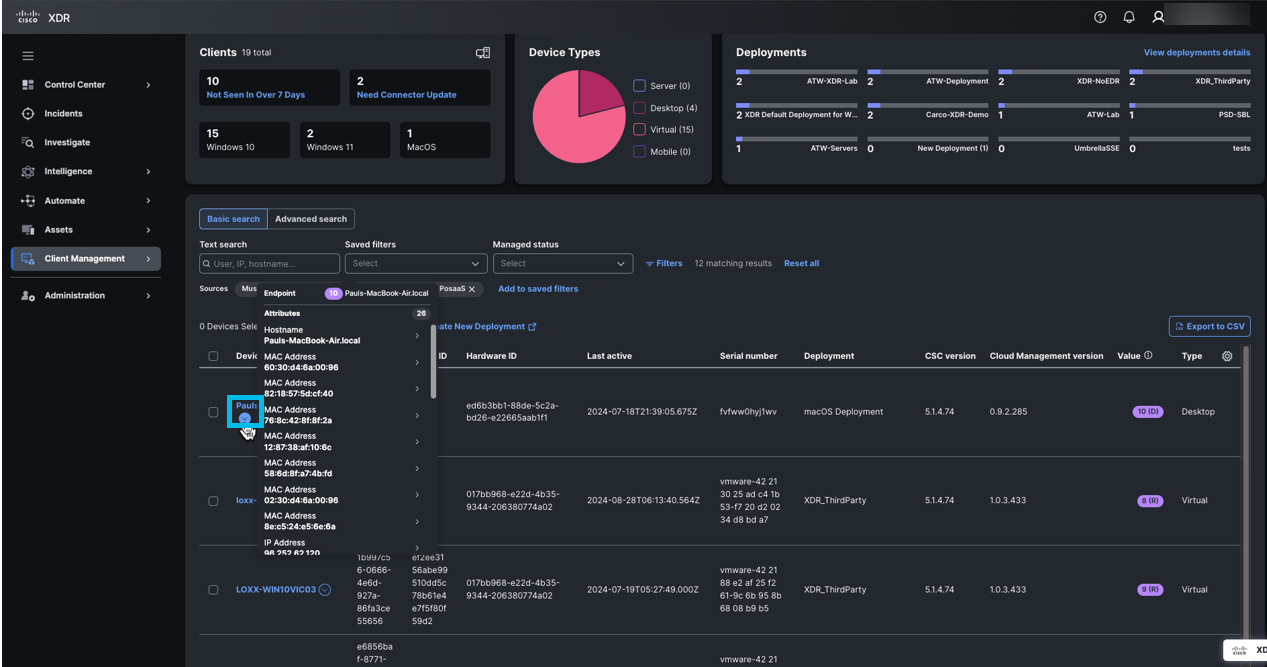
Task: Open pivot menu for LOXX-WIN10VIC03
Action: [x=325, y=590]
